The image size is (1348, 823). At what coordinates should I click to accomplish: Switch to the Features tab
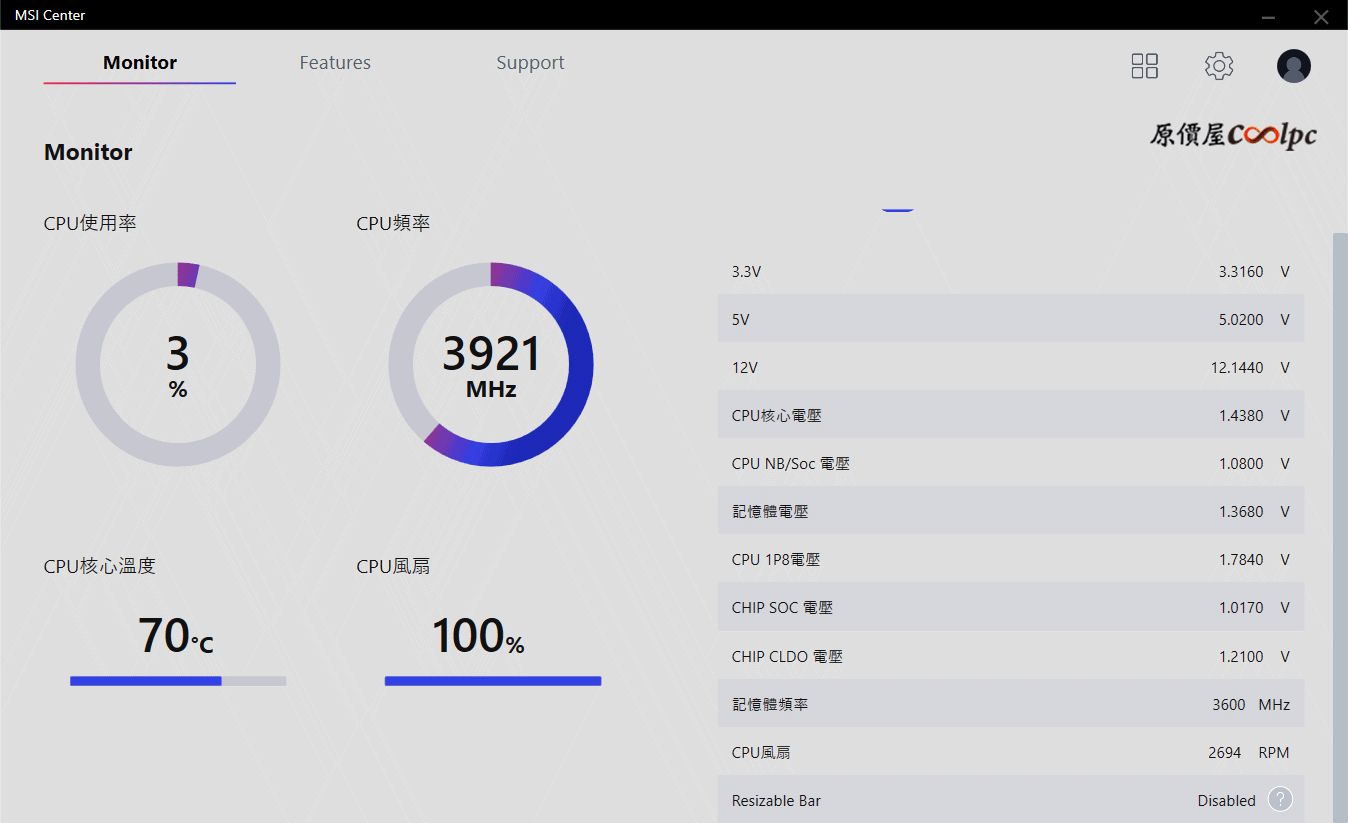[x=335, y=63]
